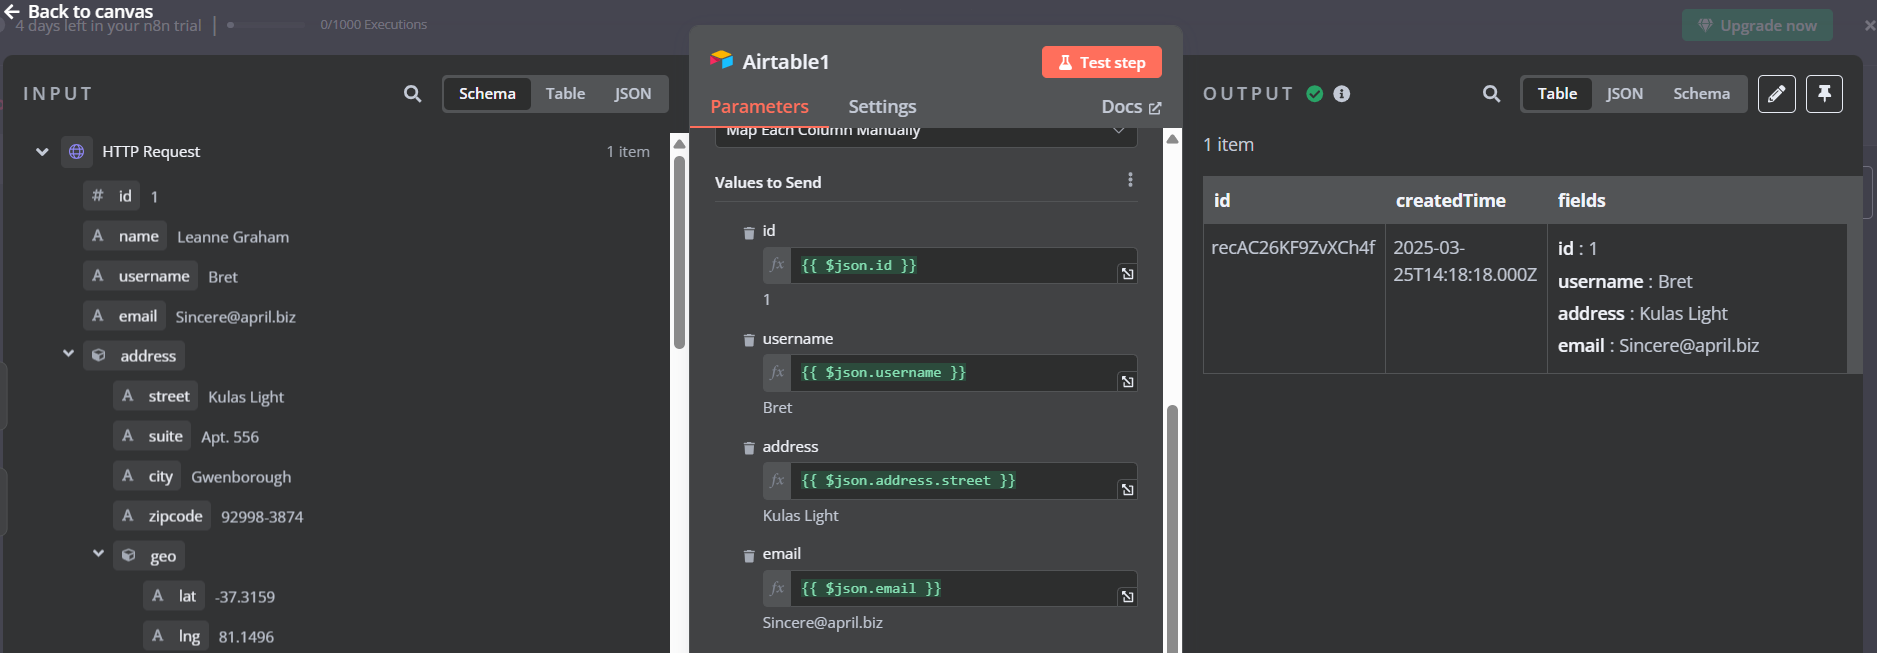Click the Test step button

click(x=1101, y=62)
